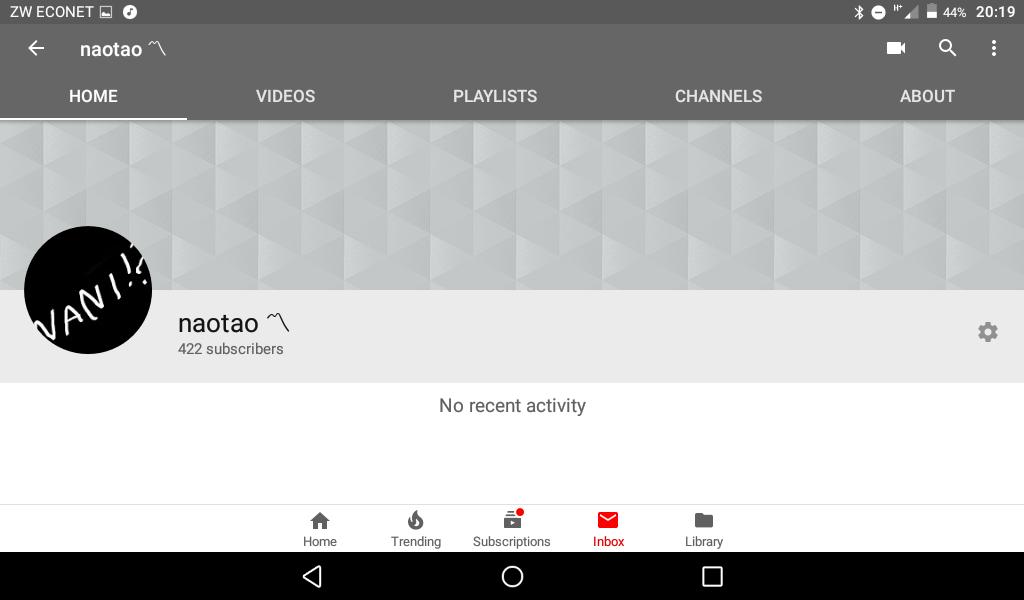The width and height of the screenshot is (1024, 600).
Task: Tap the image notification icon in status bar
Action: click(x=106, y=12)
